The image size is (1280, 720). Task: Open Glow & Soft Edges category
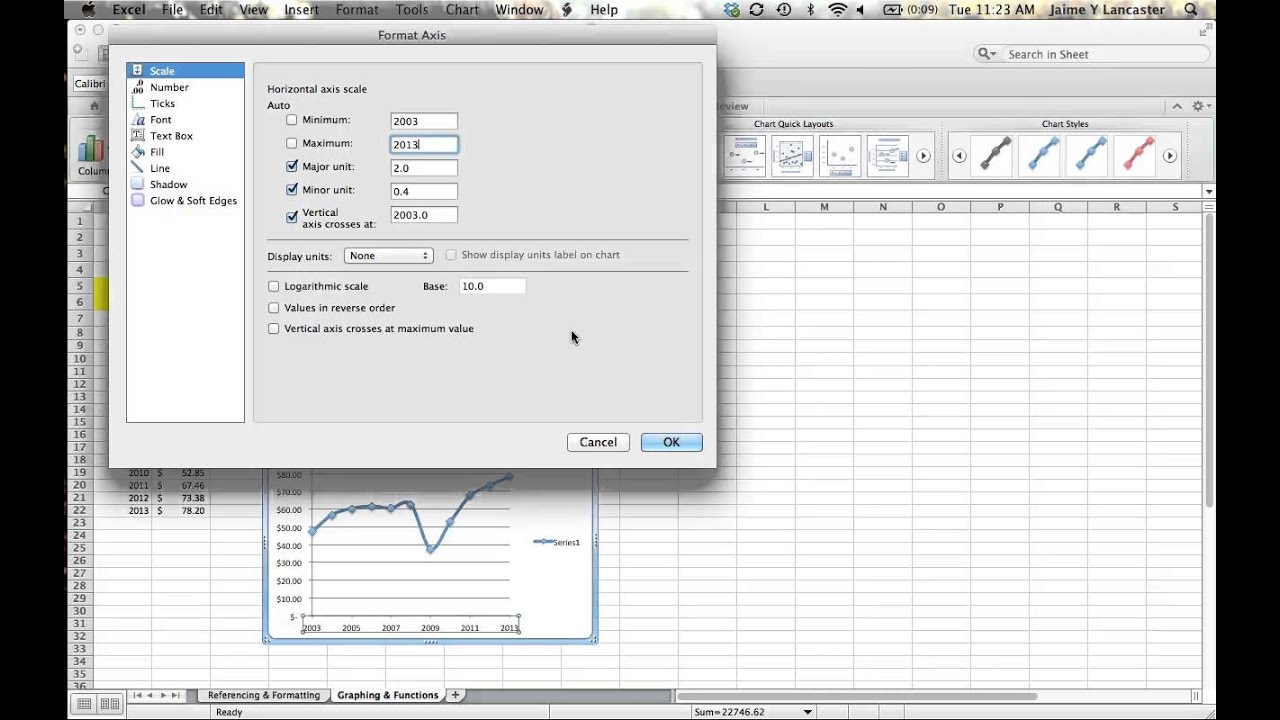(x=193, y=200)
